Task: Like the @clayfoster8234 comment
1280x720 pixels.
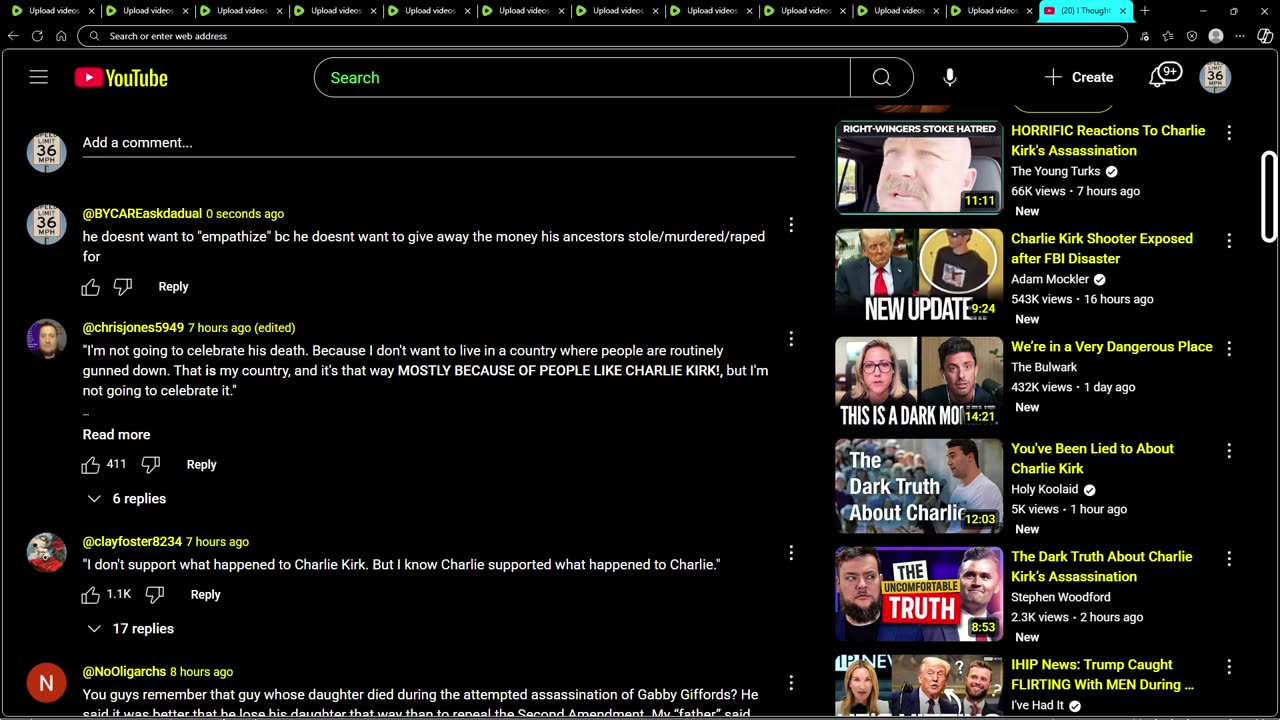Action: point(91,595)
